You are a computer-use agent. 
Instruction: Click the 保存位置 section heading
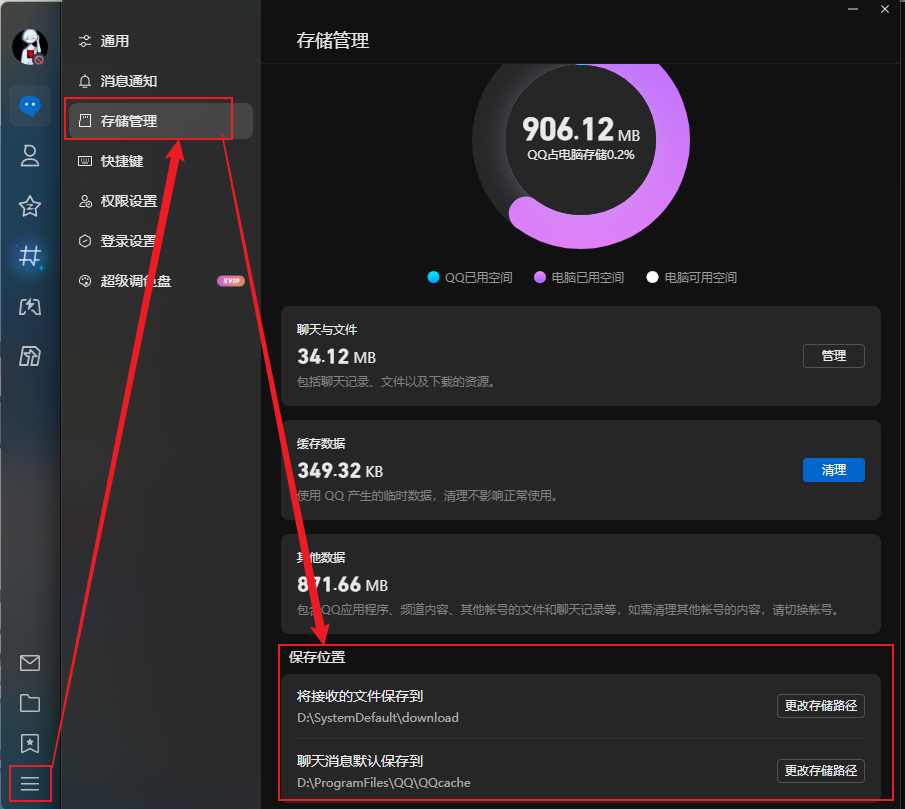pos(317,658)
